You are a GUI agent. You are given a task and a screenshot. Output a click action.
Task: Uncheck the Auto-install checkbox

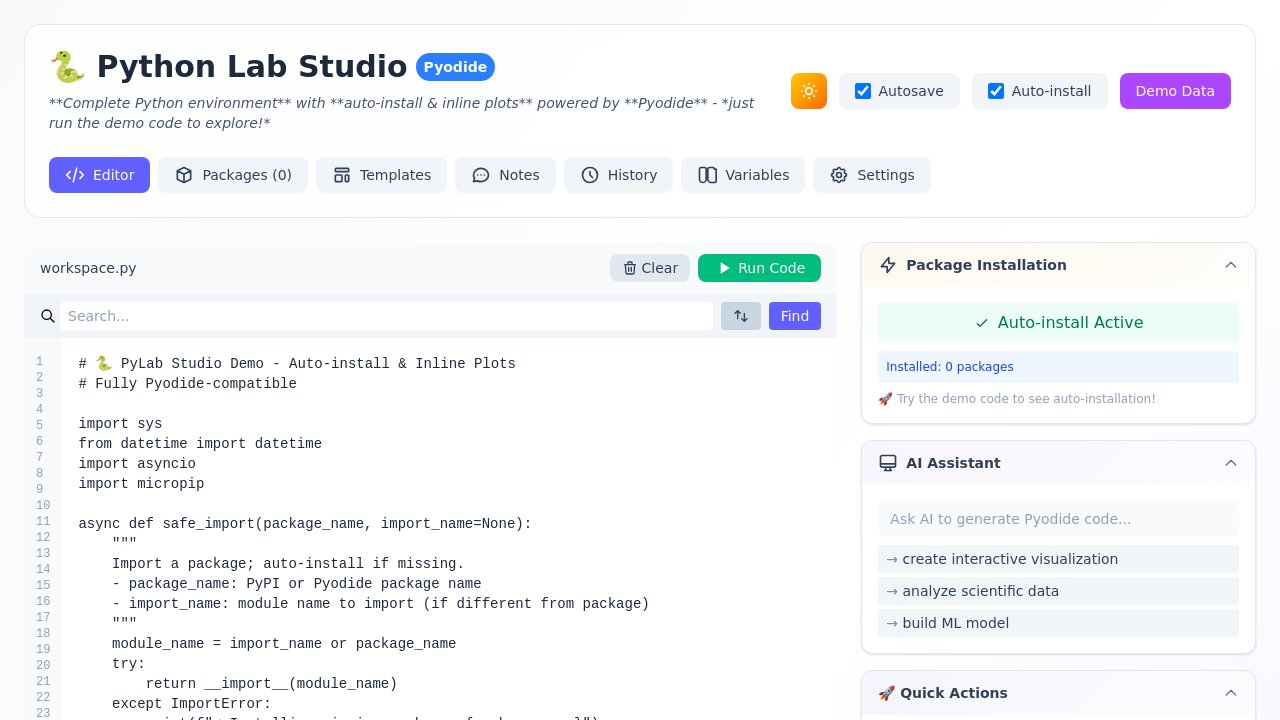996,91
